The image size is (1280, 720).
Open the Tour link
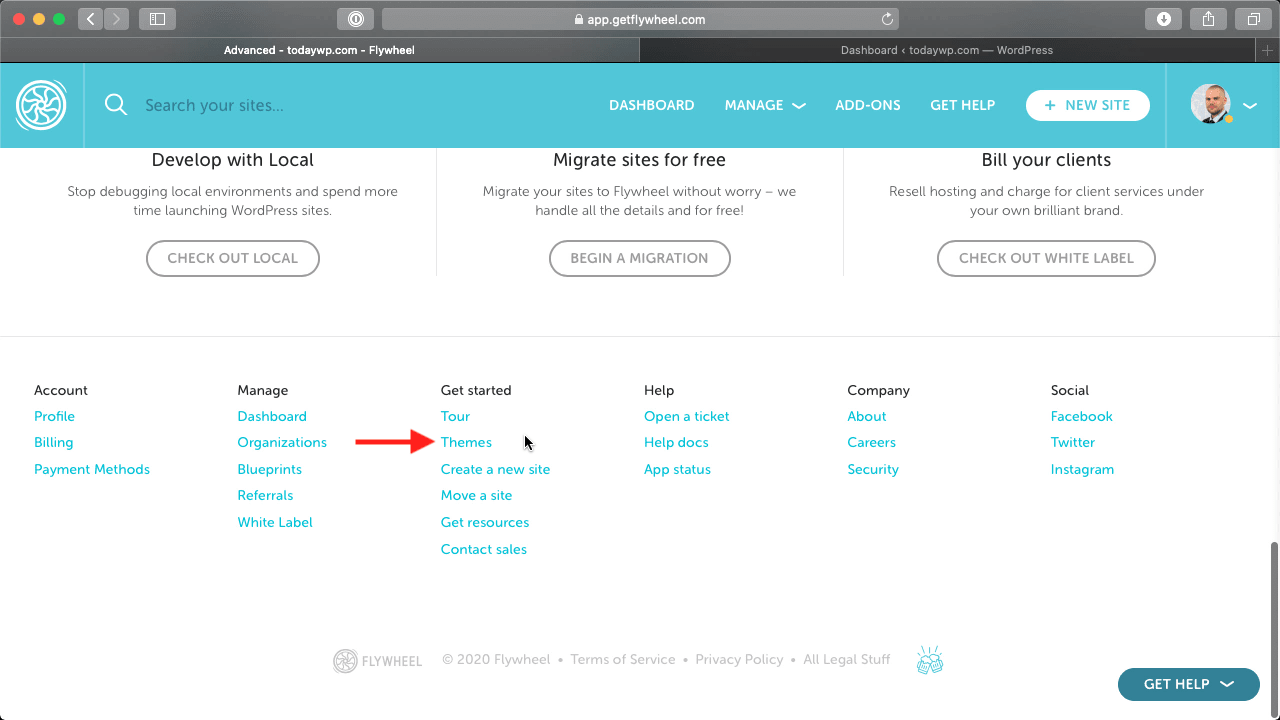click(455, 416)
